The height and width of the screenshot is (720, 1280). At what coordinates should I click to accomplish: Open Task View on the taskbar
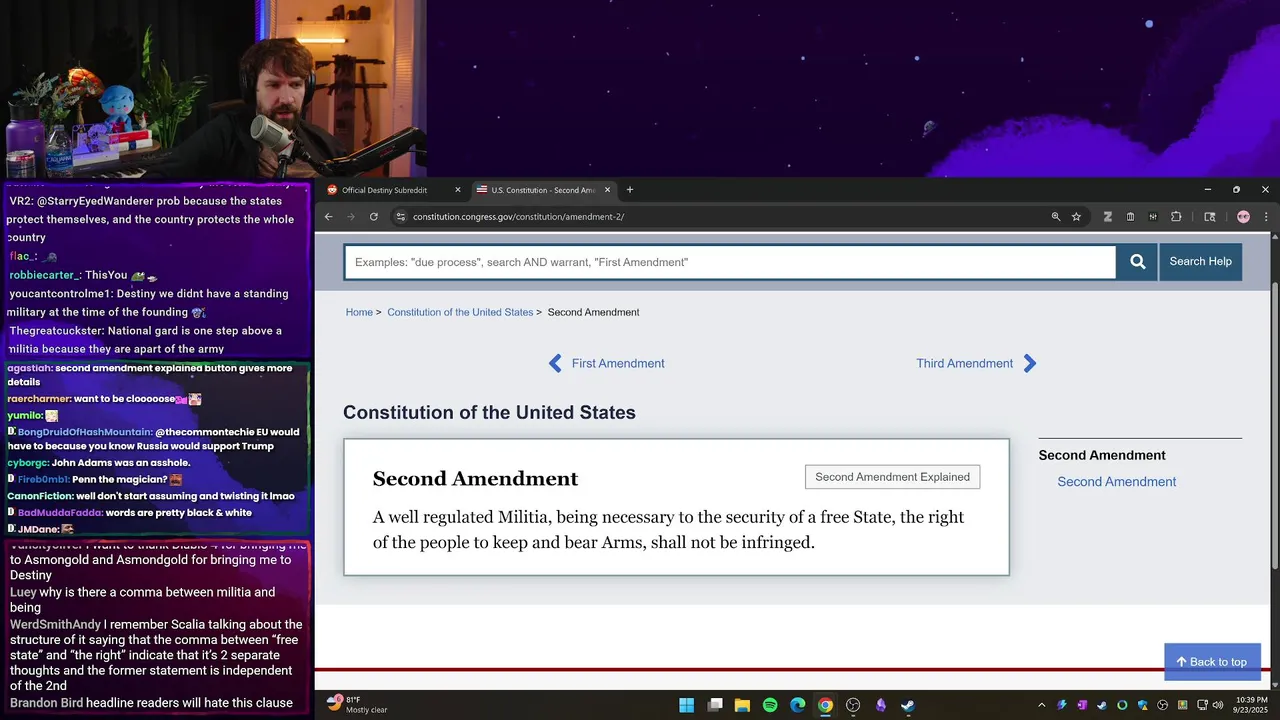pos(715,706)
